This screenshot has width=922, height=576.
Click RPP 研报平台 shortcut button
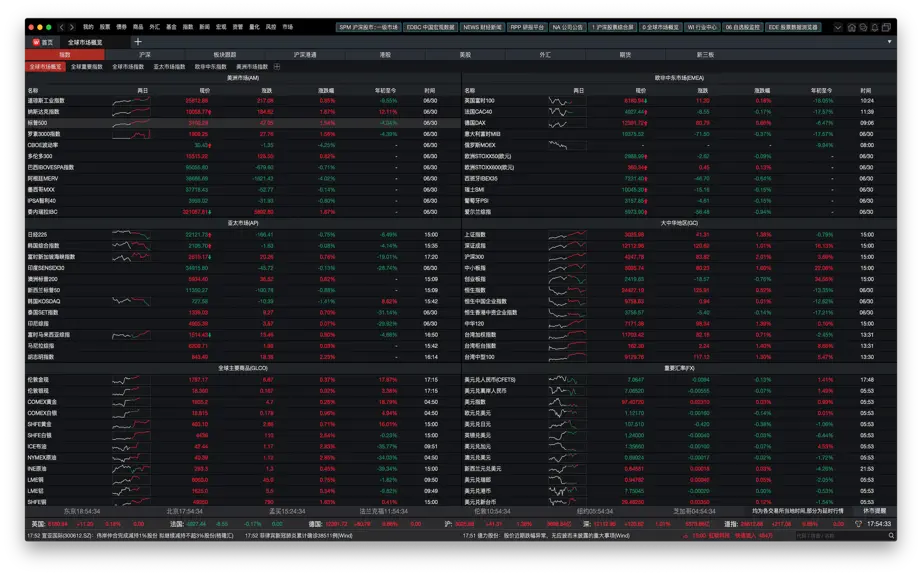point(527,28)
